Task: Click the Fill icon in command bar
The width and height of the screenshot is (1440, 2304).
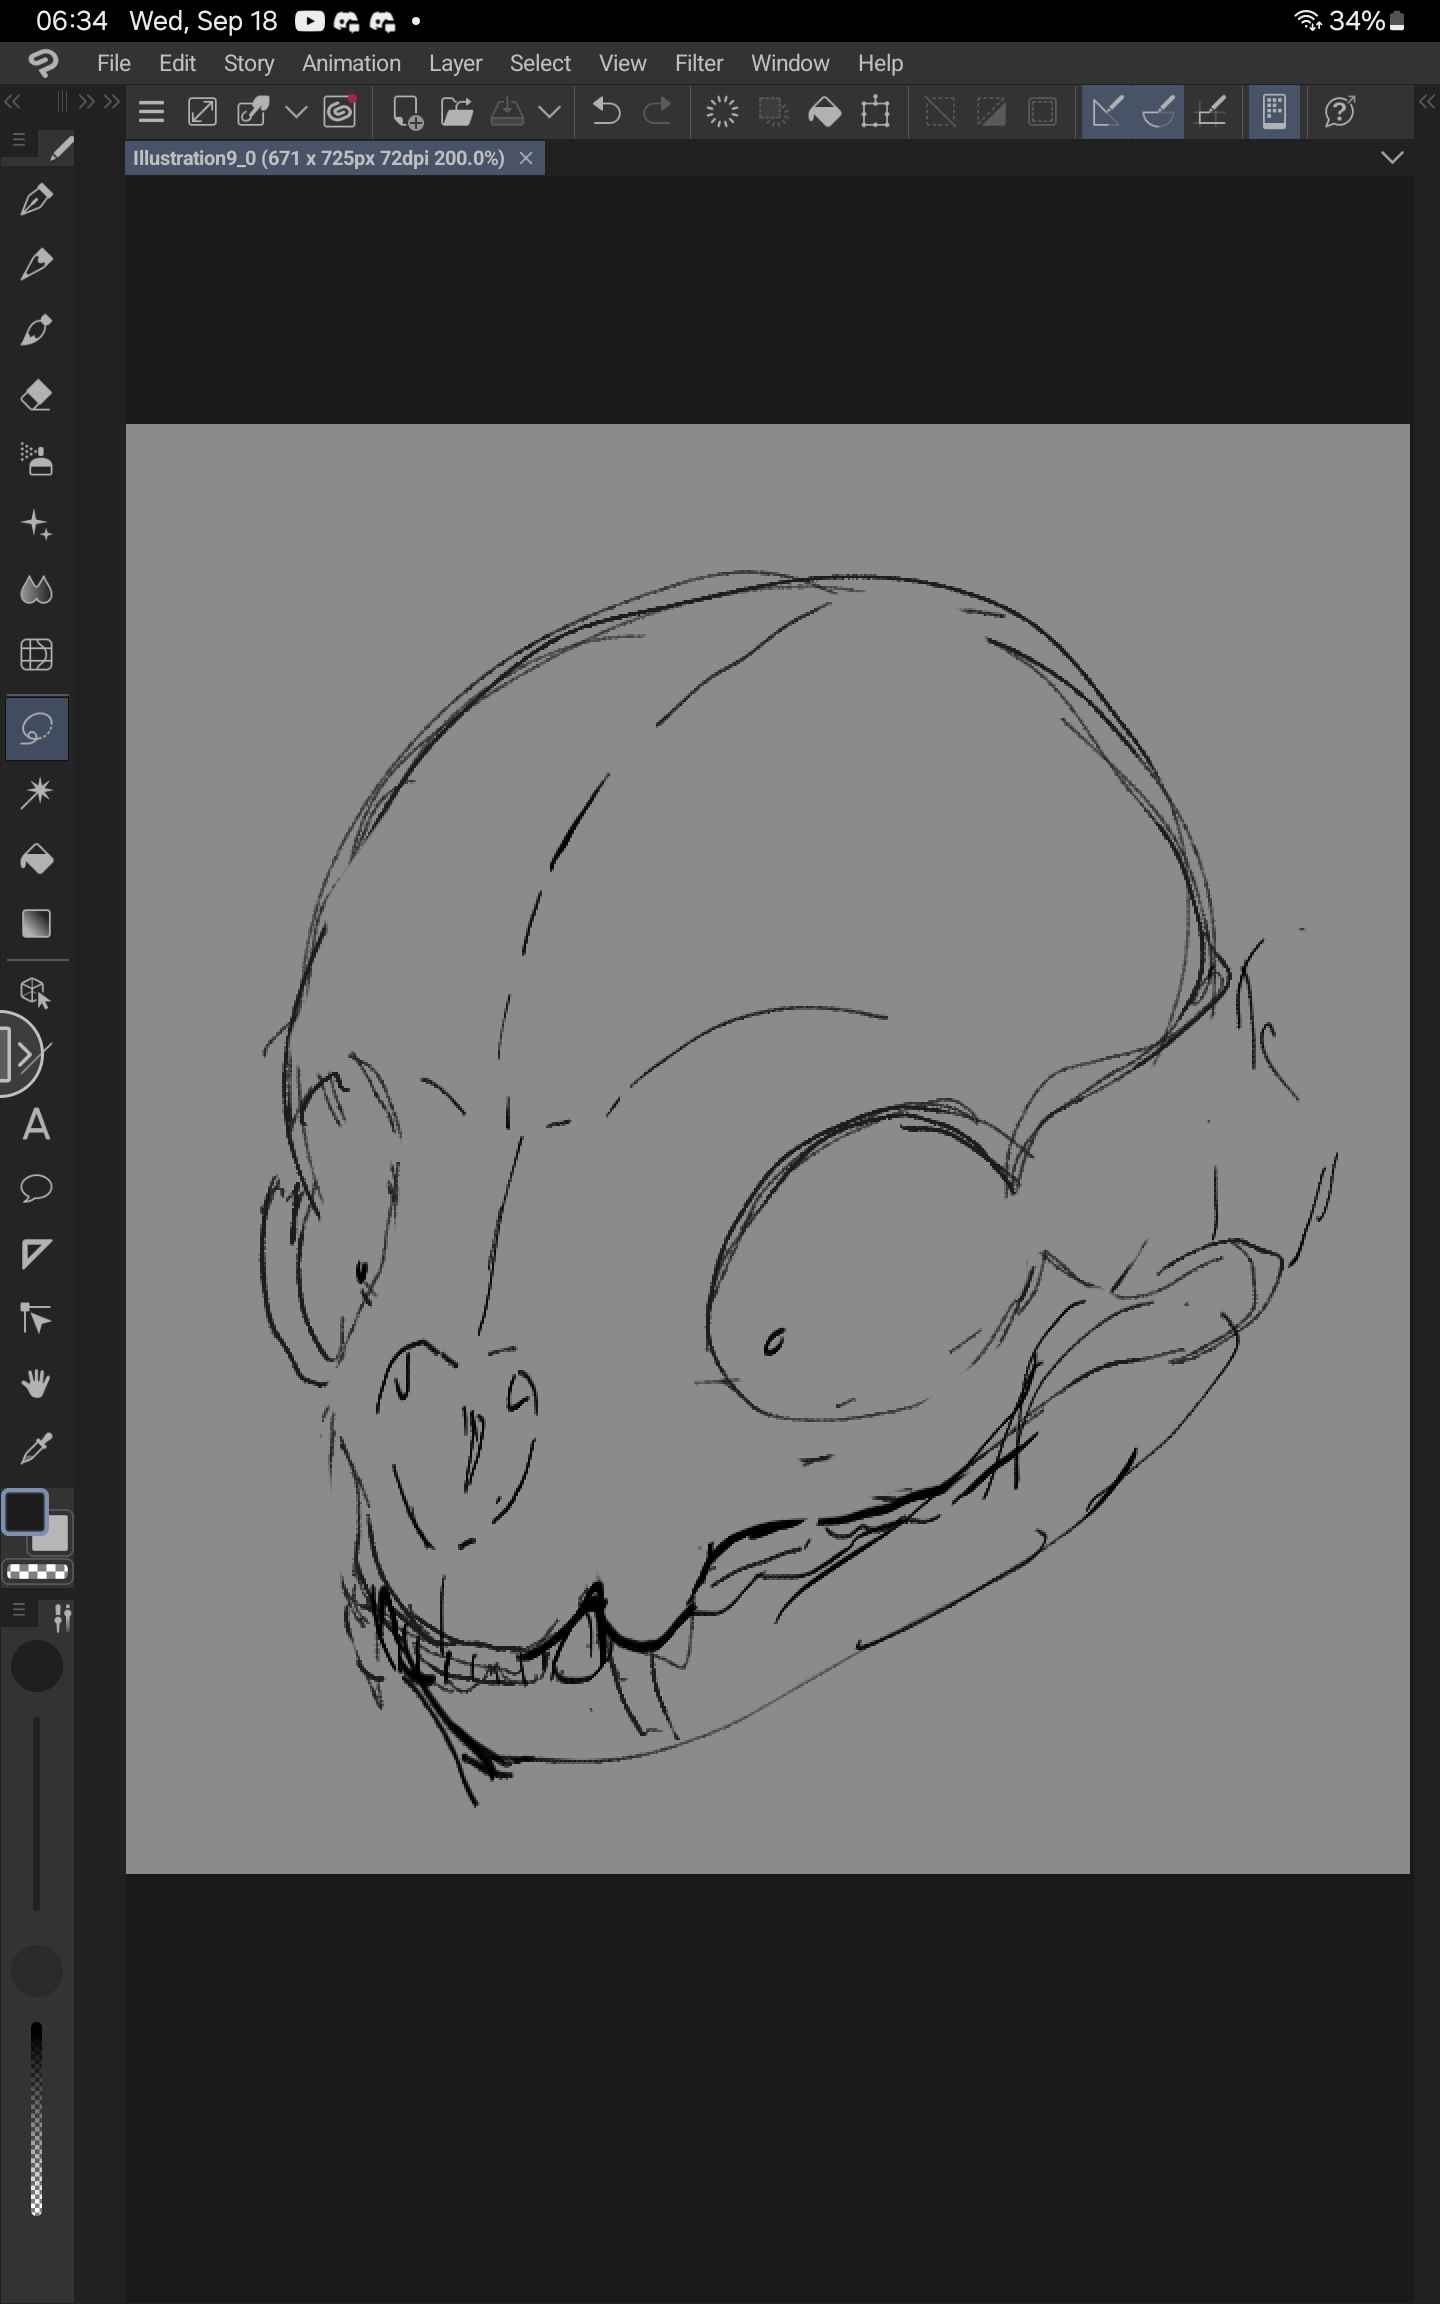Action: (x=824, y=112)
